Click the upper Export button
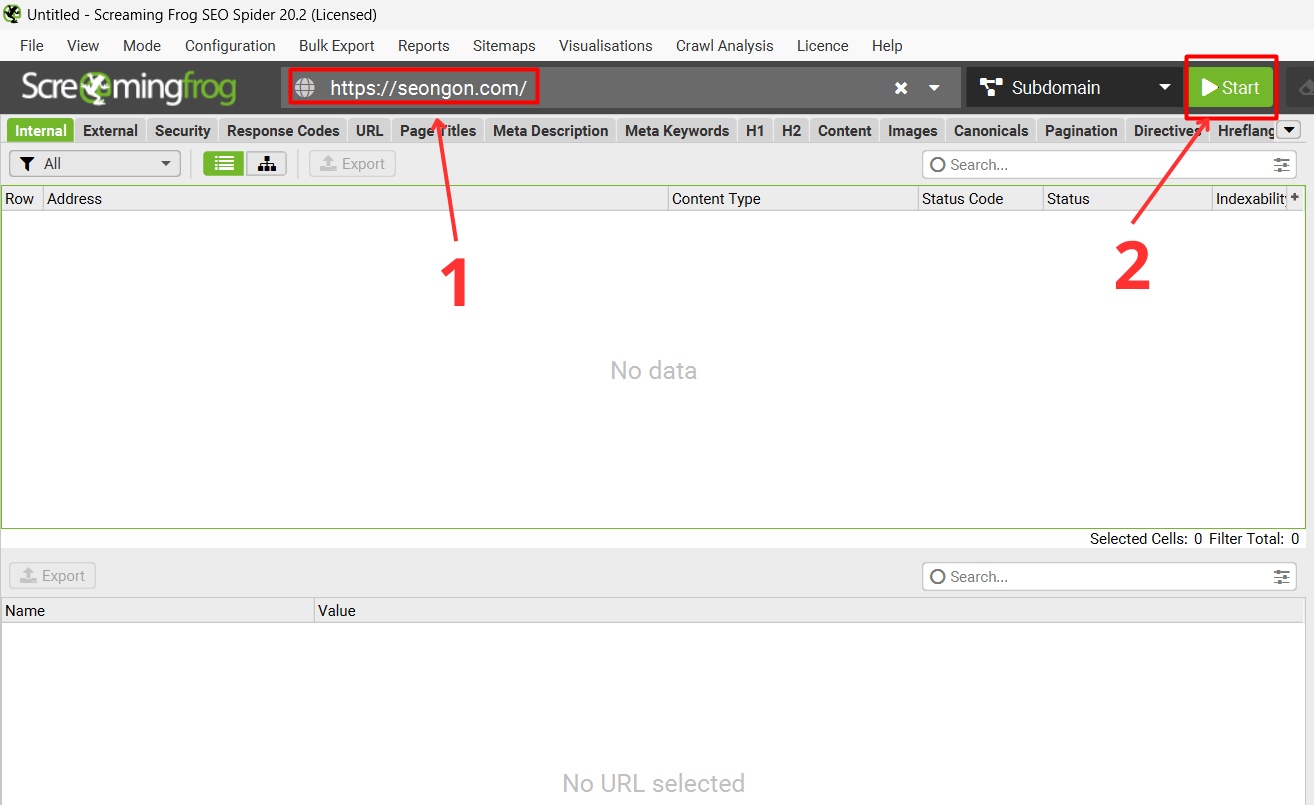This screenshot has width=1314, height=805. (x=353, y=164)
